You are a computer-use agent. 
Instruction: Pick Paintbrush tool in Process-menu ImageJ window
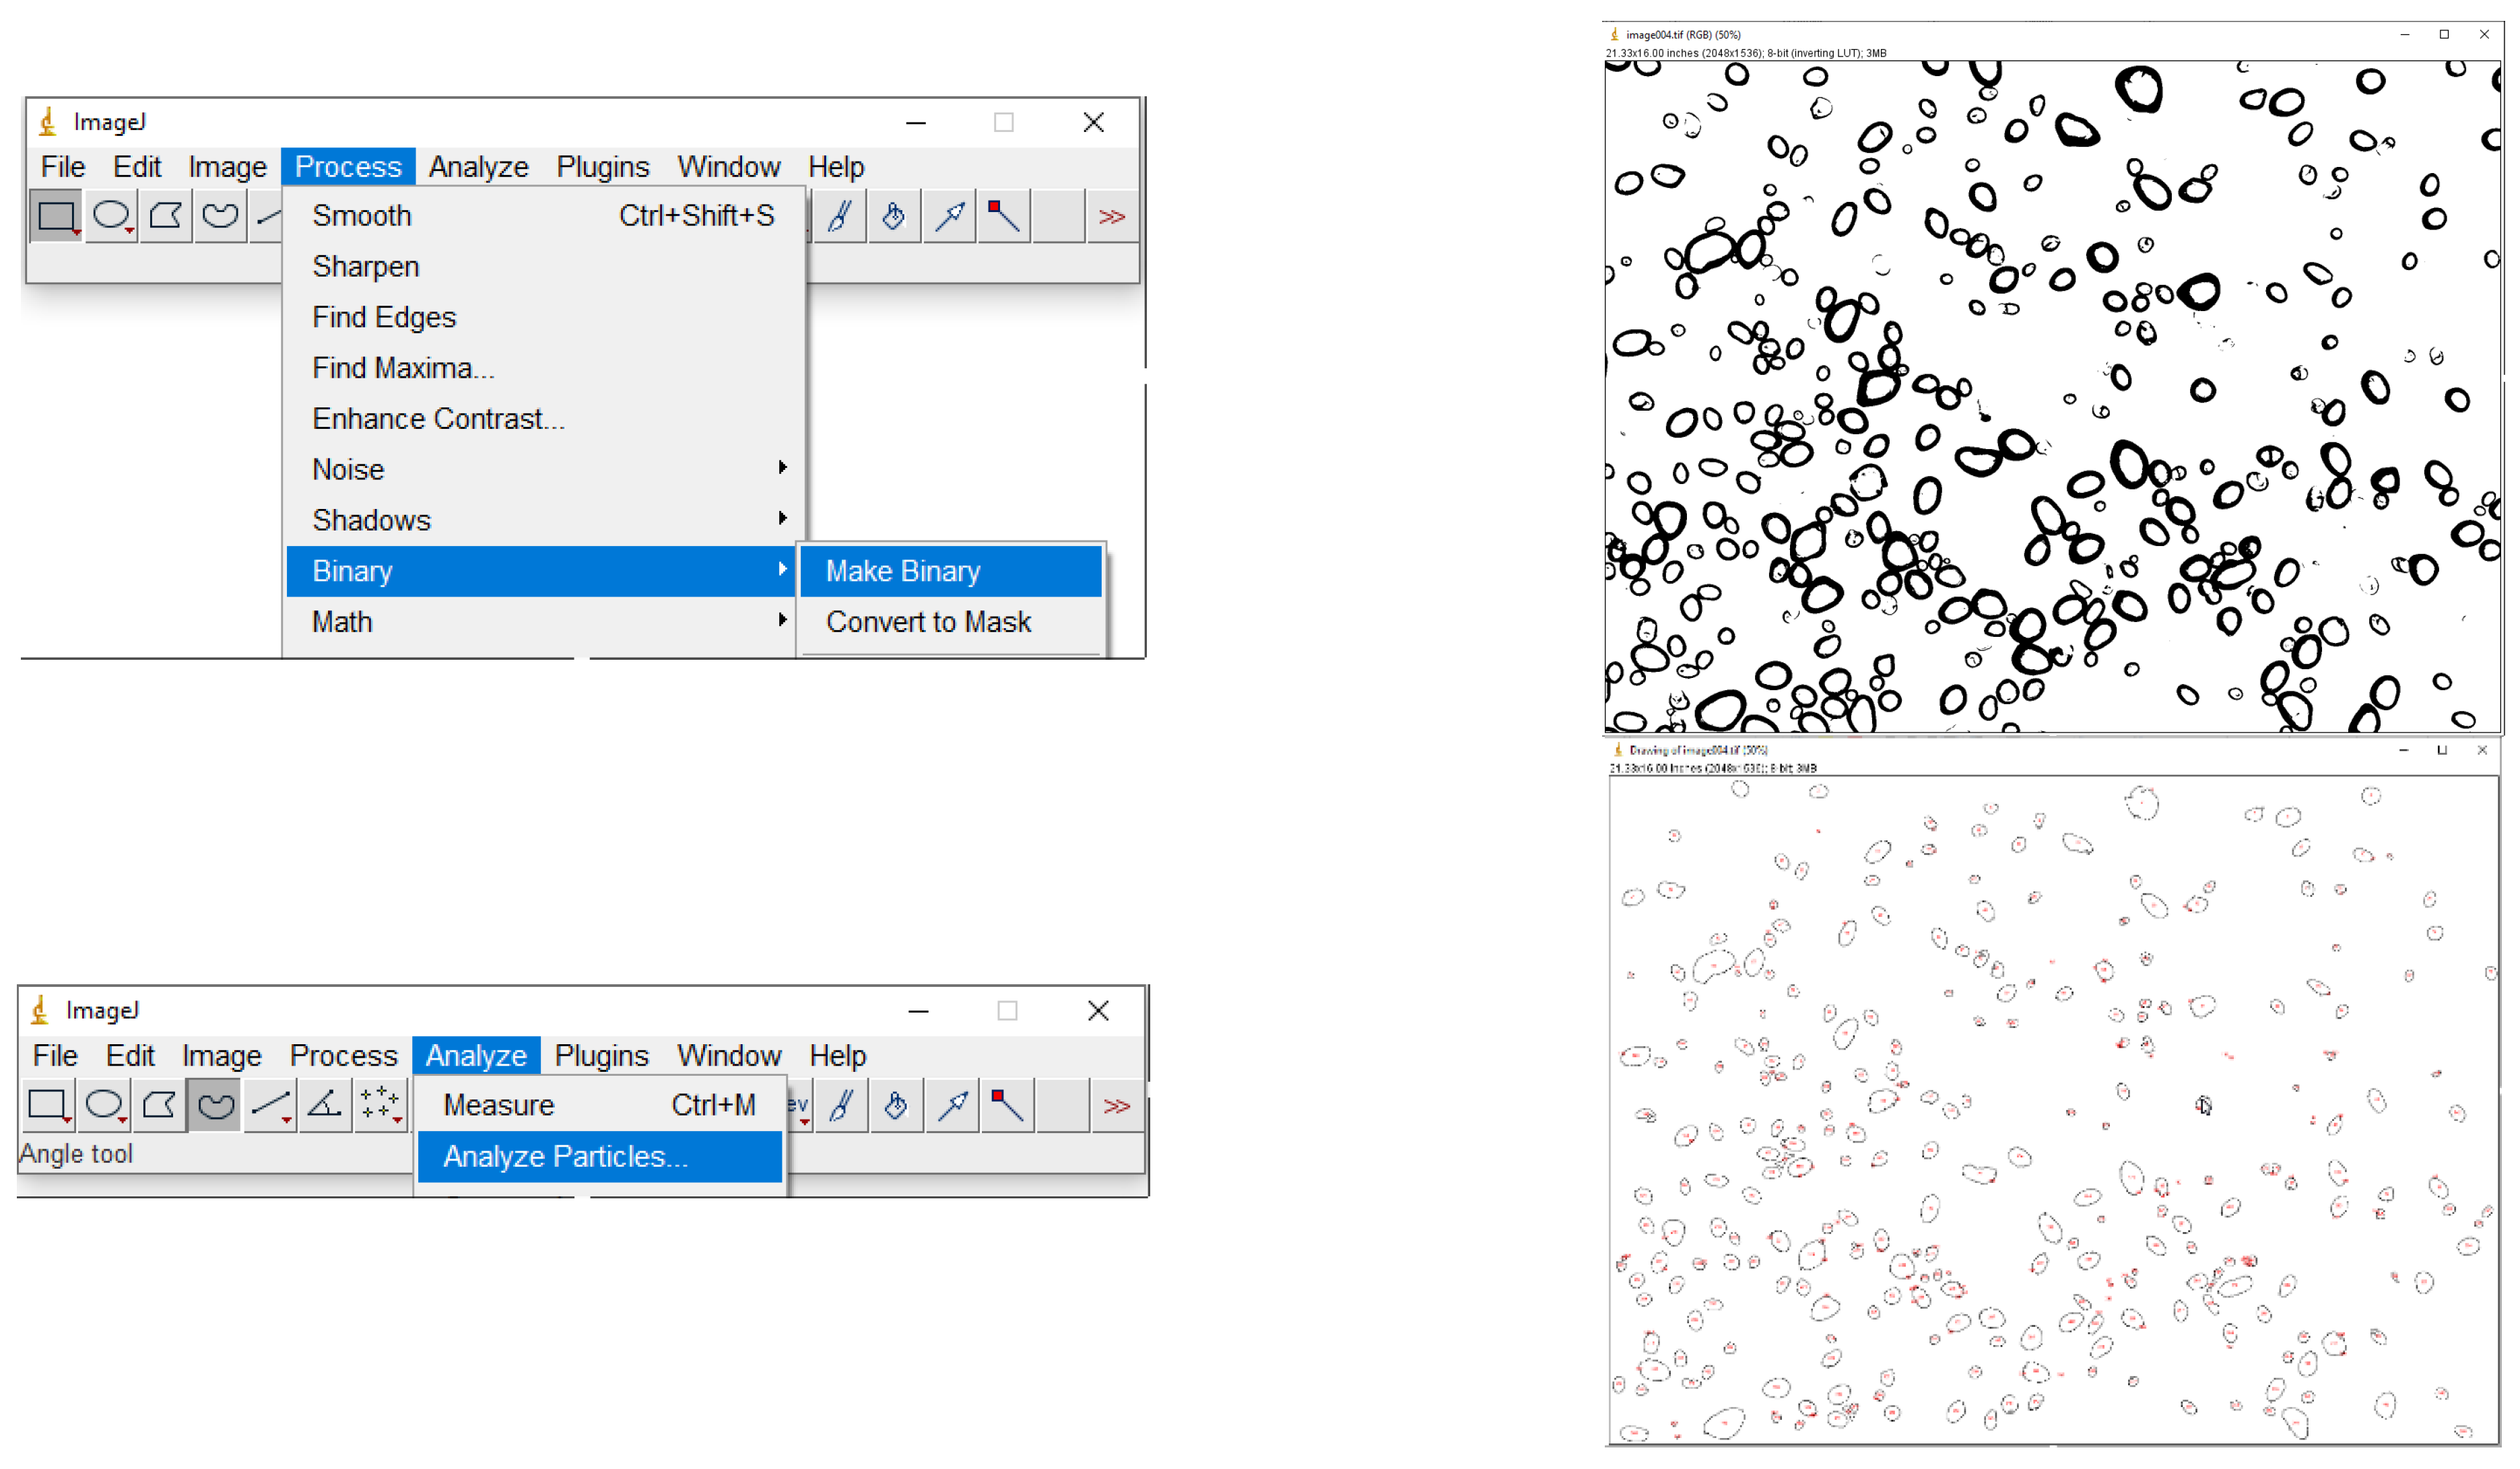tap(840, 216)
